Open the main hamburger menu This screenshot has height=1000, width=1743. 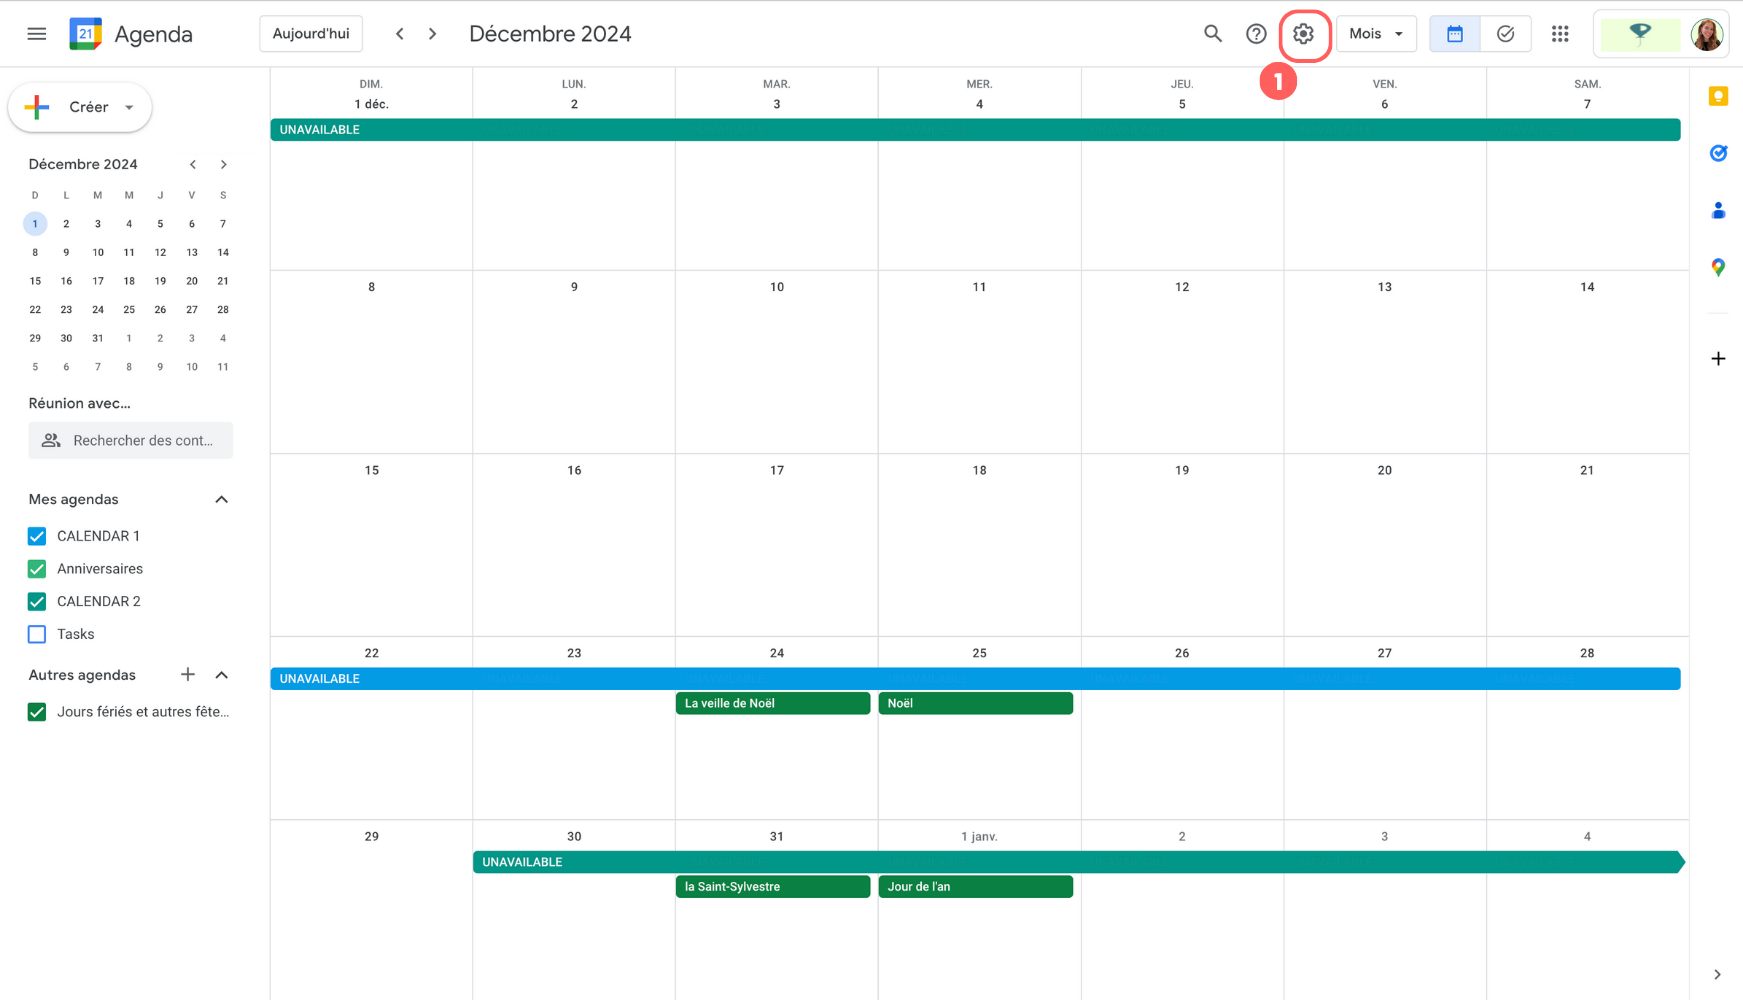coord(37,34)
